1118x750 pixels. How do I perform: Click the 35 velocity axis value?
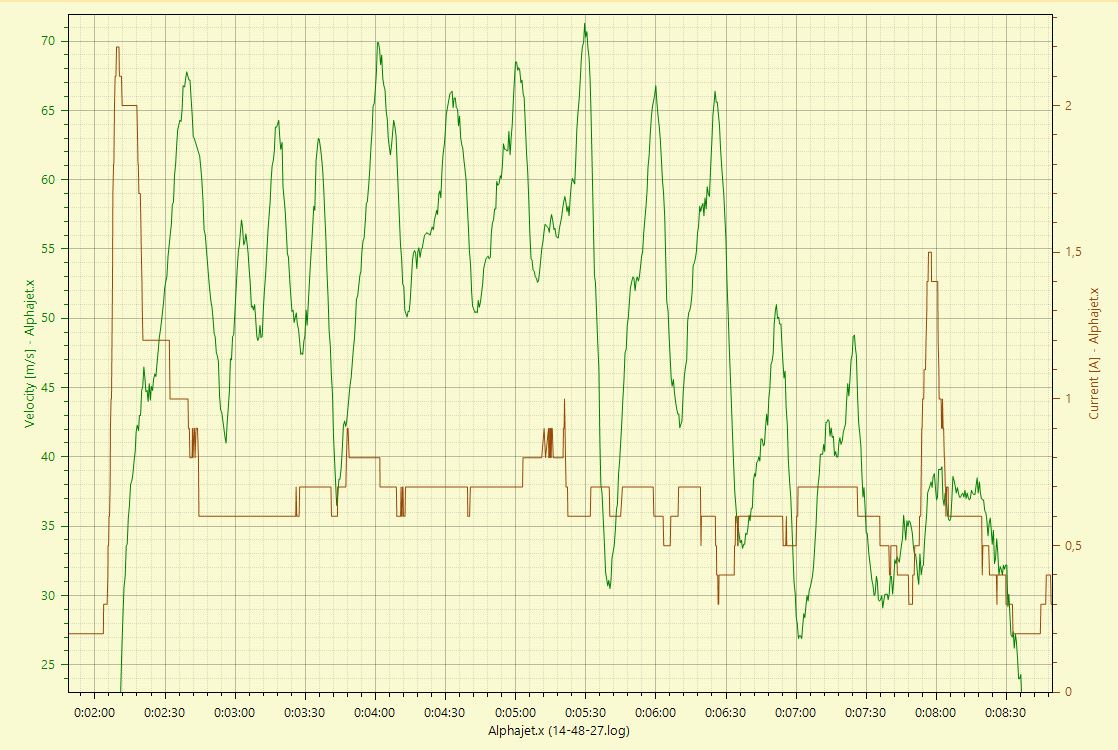tap(48, 526)
